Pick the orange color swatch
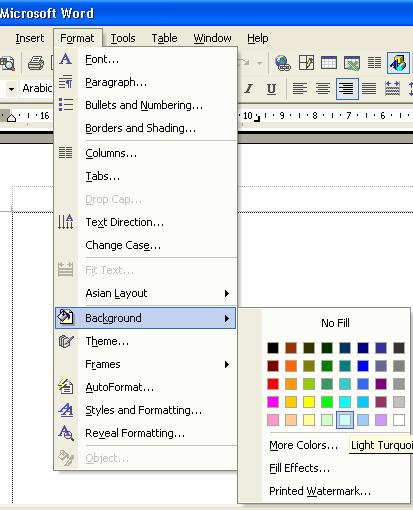413x510 pixels. pos(291,366)
